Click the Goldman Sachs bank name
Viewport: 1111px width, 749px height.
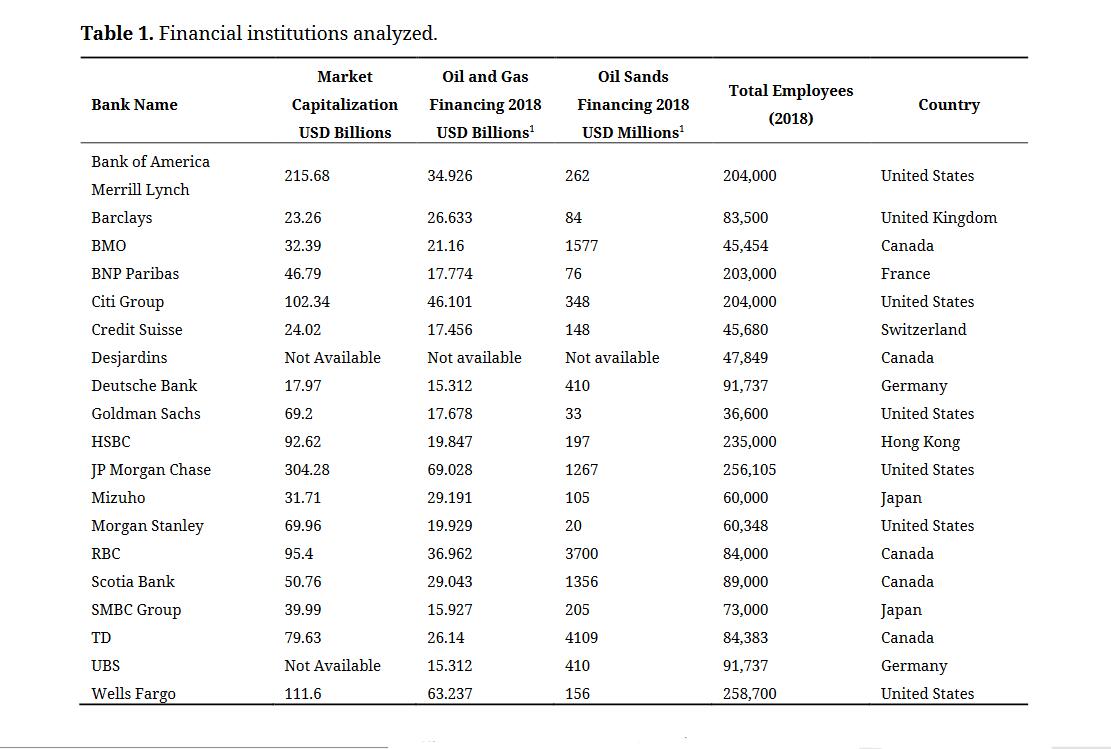[x=145, y=414]
